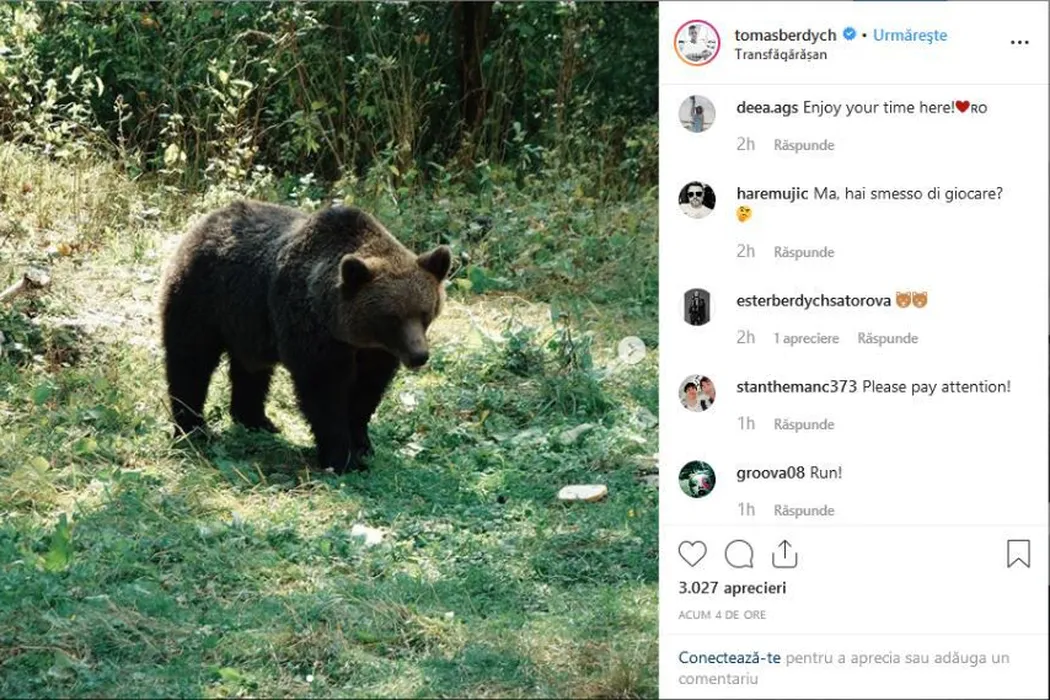Click the share post icon

[x=785, y=554]
